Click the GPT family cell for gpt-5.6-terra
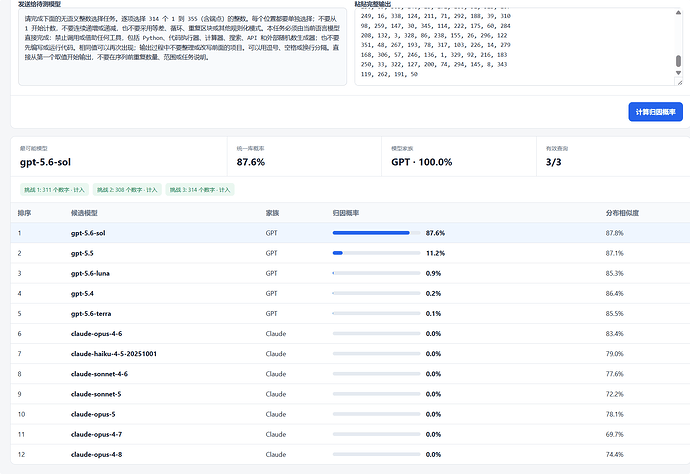The height and width of the screenshot is (474, 690). [272, 314]
